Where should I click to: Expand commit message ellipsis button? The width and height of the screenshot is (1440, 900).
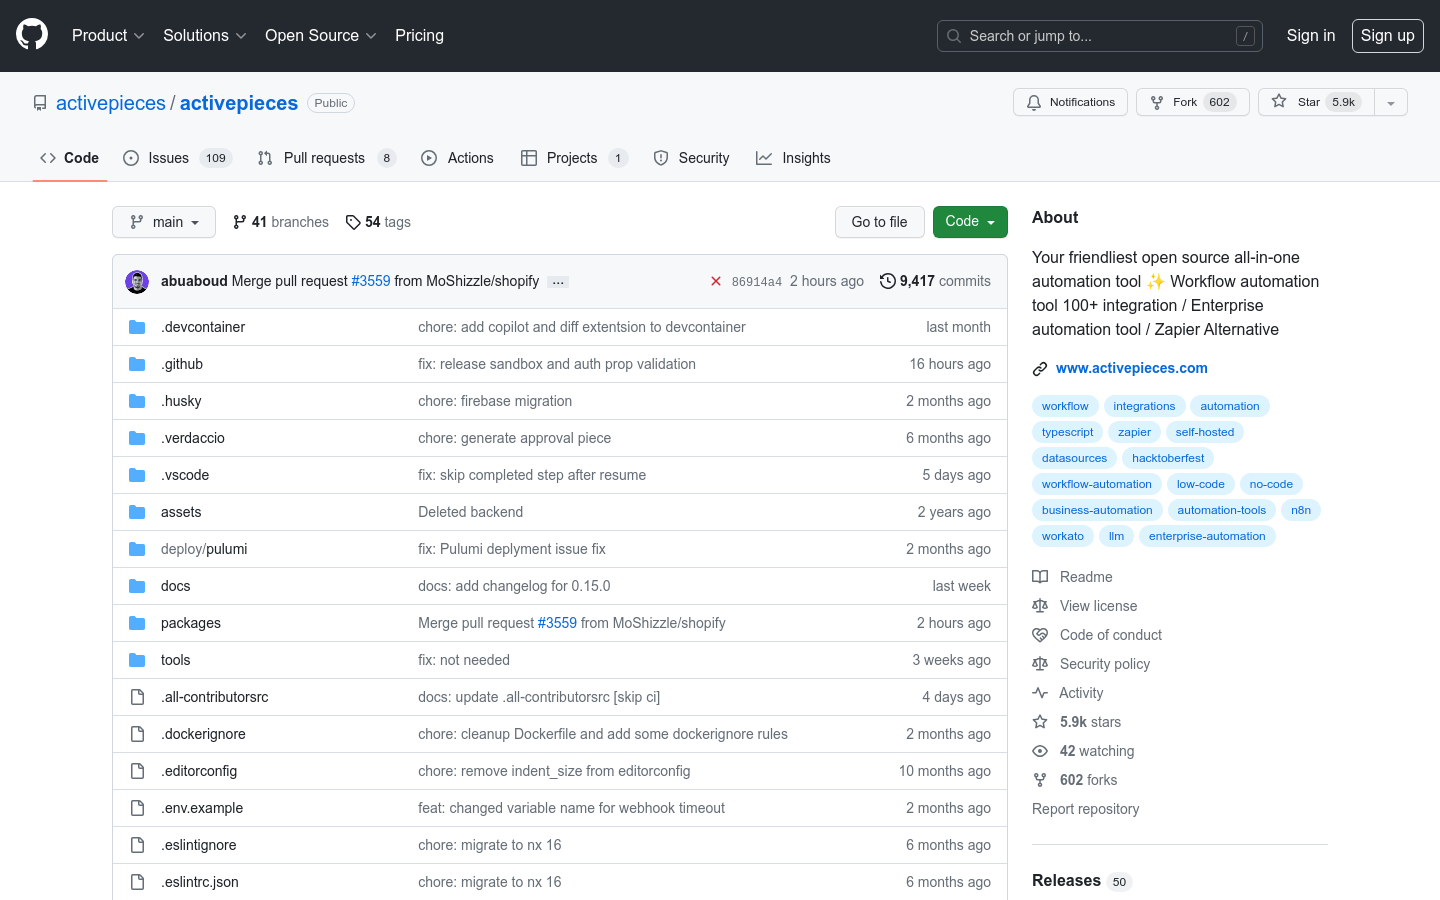pos(558,282)
